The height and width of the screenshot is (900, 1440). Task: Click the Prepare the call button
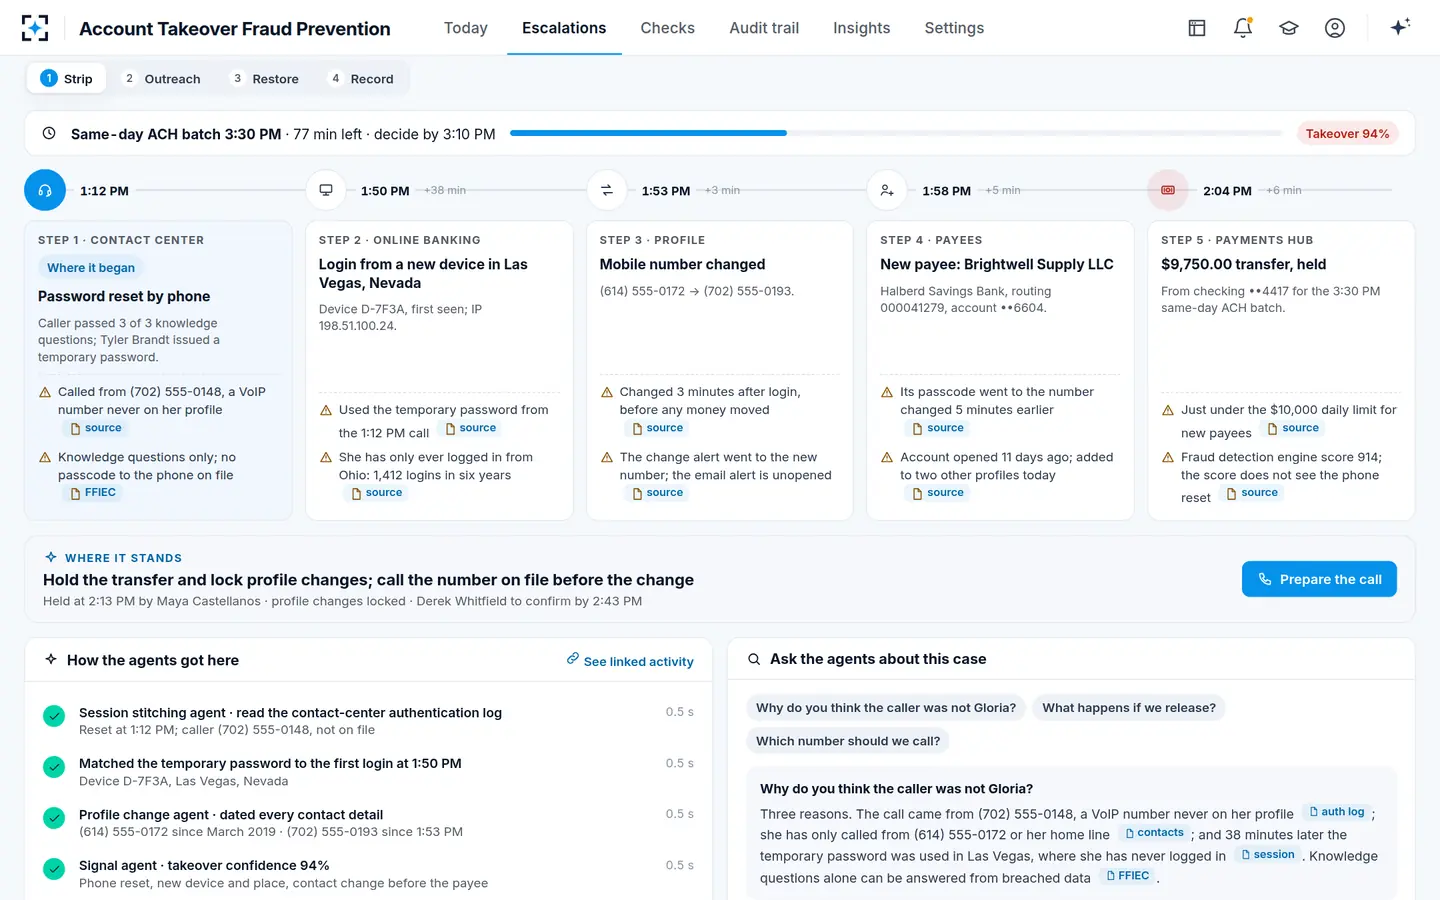click(1319, 579)
